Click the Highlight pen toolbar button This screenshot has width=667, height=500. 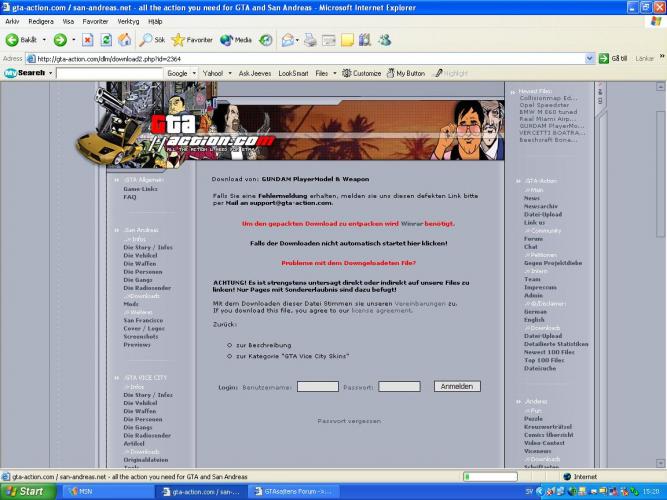451,73
